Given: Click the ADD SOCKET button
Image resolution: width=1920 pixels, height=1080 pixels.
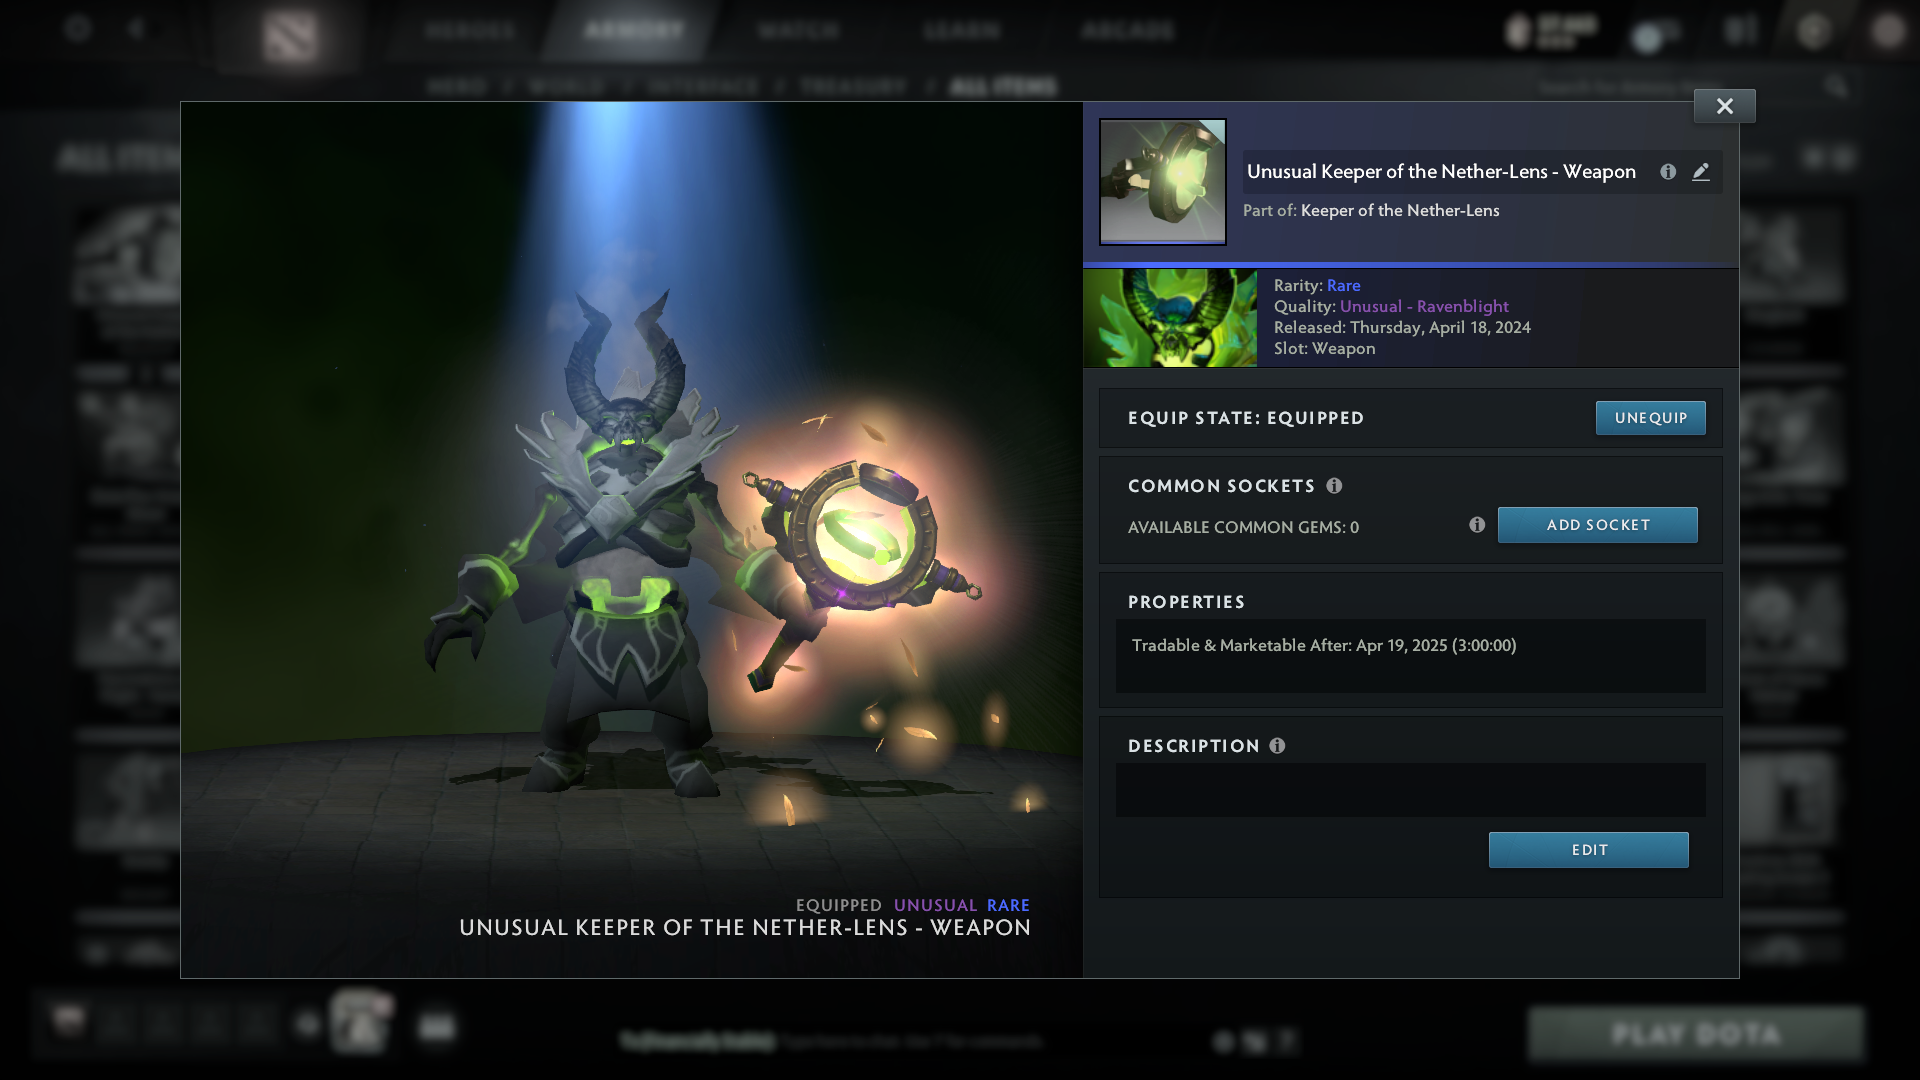Looking at the screenshot, I should [x=1597, y=524].
